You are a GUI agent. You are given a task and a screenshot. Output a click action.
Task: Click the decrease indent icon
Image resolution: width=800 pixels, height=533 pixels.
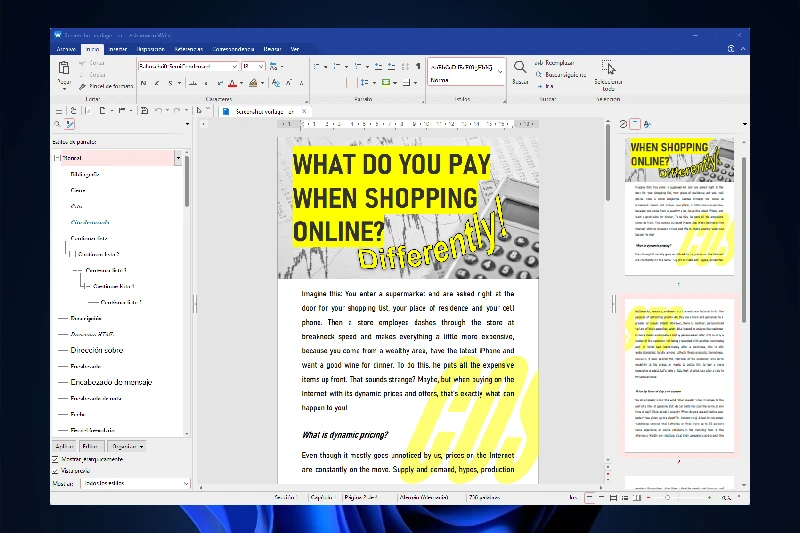379,66
